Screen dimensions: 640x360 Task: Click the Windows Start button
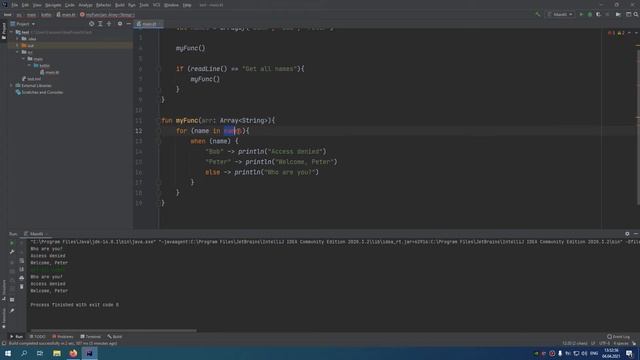8,353
